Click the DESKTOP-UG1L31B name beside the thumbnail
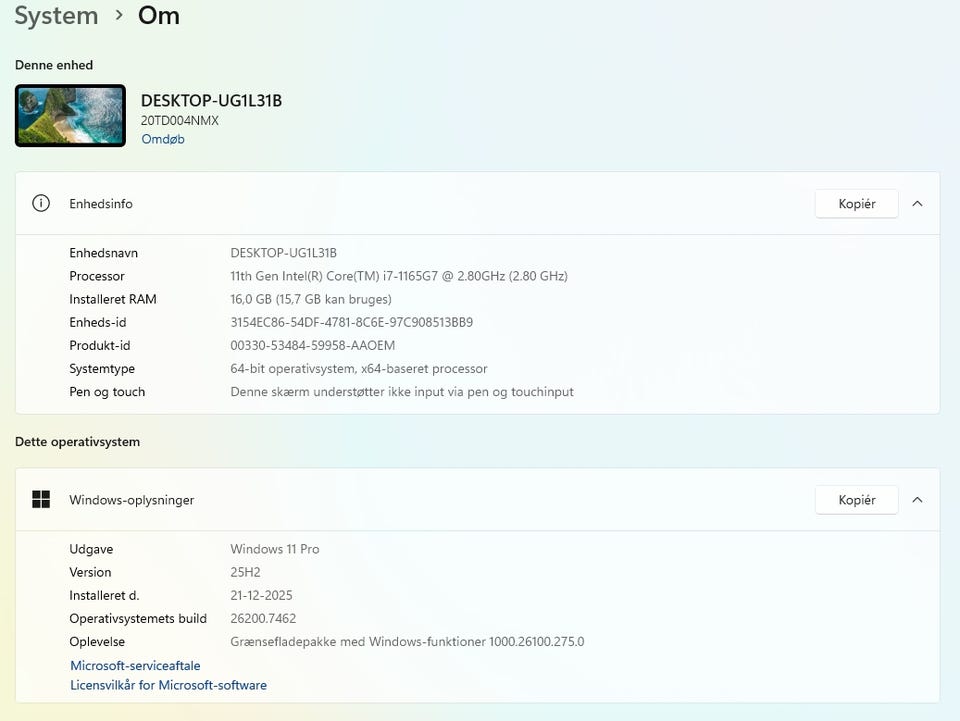 (x=211, y=101)
